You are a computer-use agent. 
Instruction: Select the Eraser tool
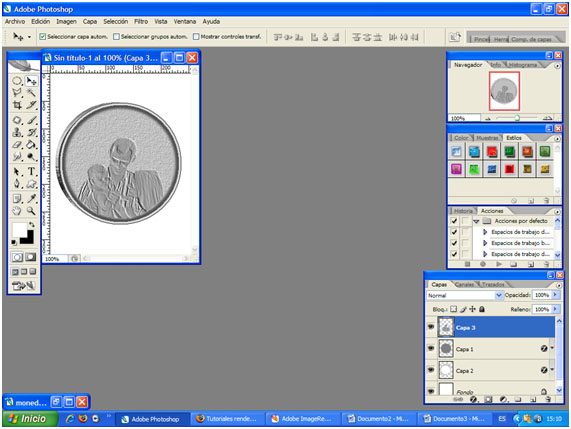(x=17, y=145)
